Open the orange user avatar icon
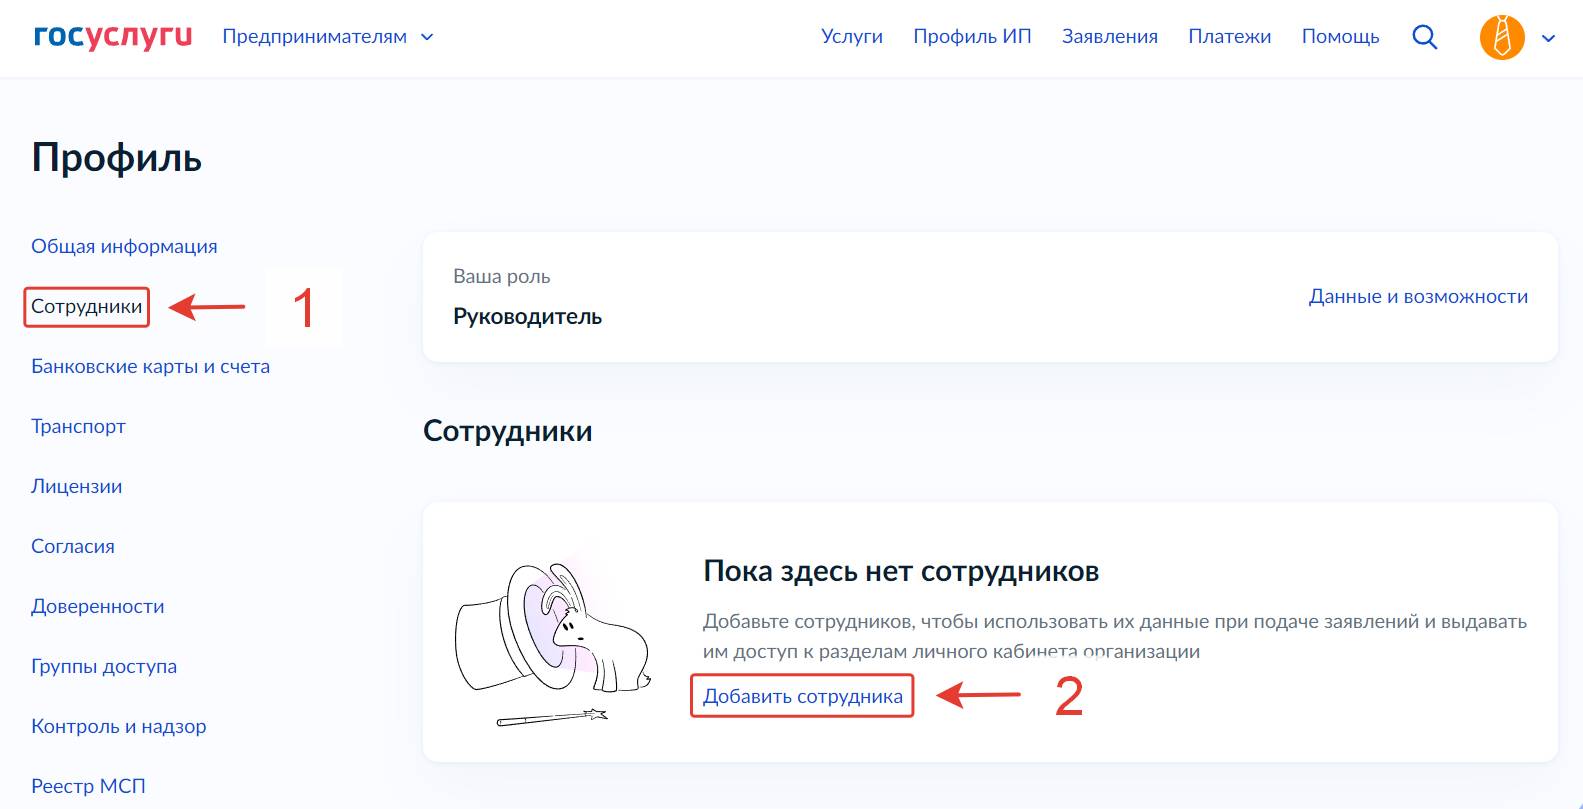The width and height of the screenshot is (1583, 809). coord(1502,37)
